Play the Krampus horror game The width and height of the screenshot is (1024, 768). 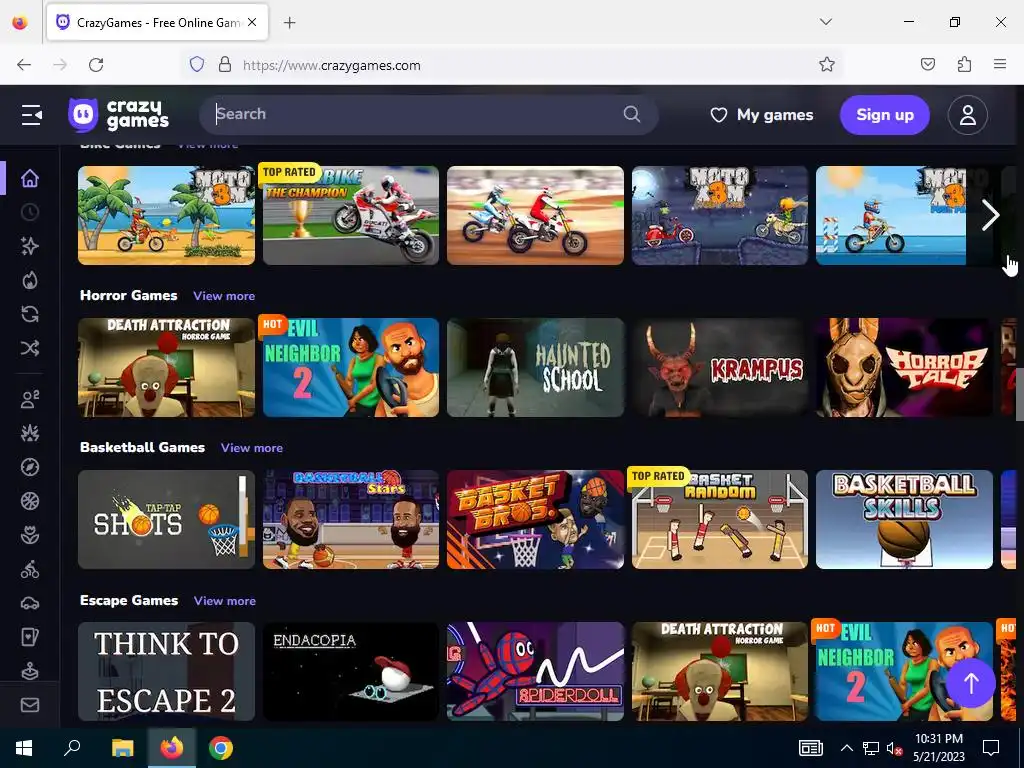pyautogui.click(x=720, y=368)
